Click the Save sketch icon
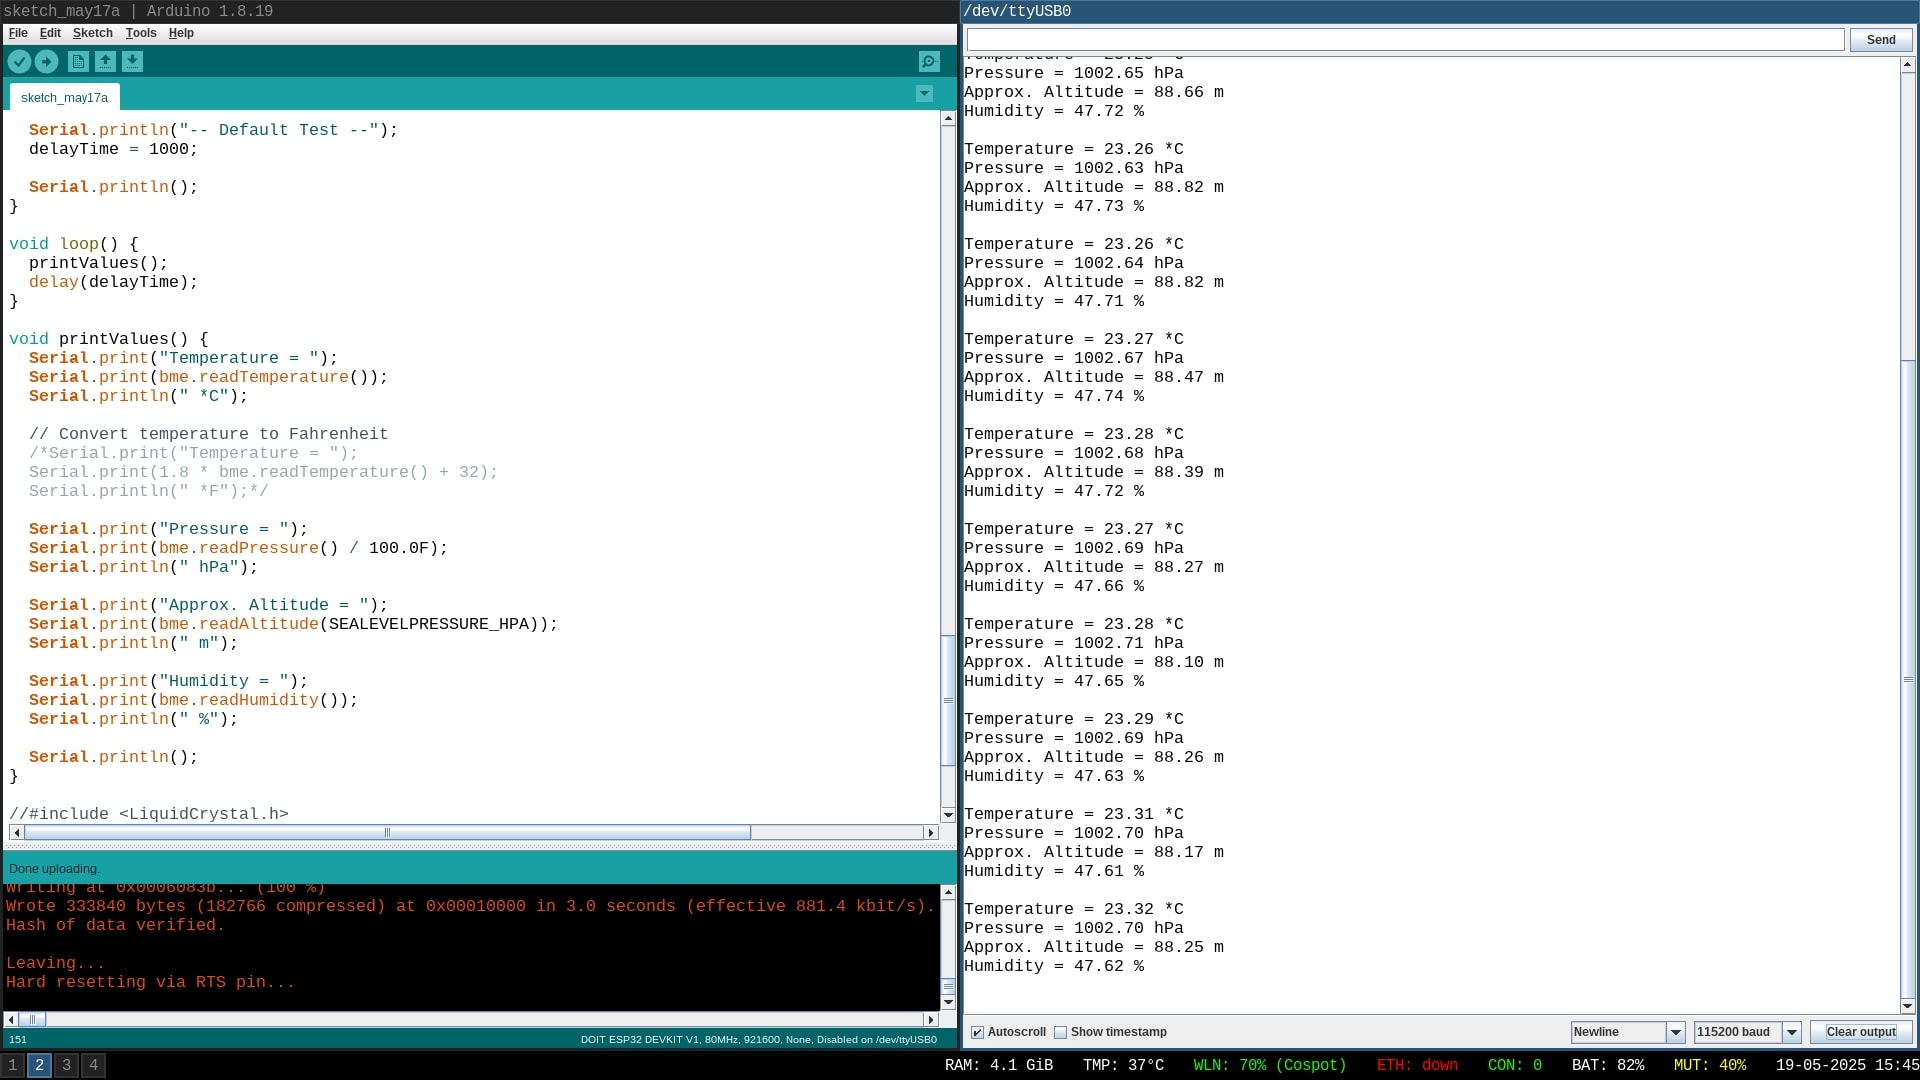This screenshot has width=1920, height=1080. coord(132,62)
